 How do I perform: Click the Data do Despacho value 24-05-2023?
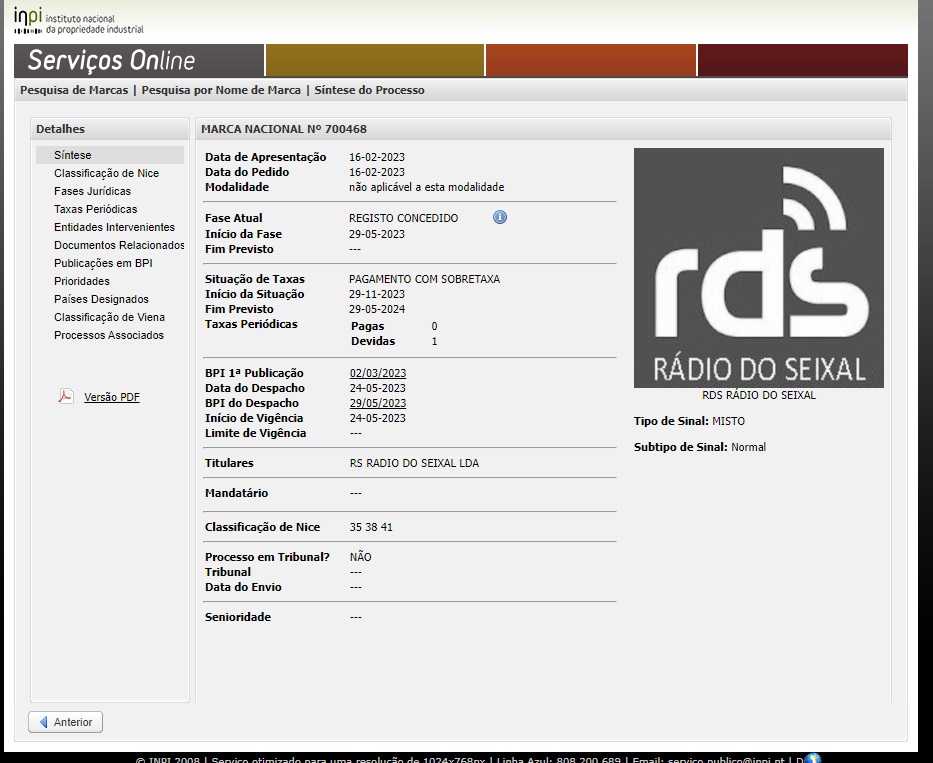(378, 388)
